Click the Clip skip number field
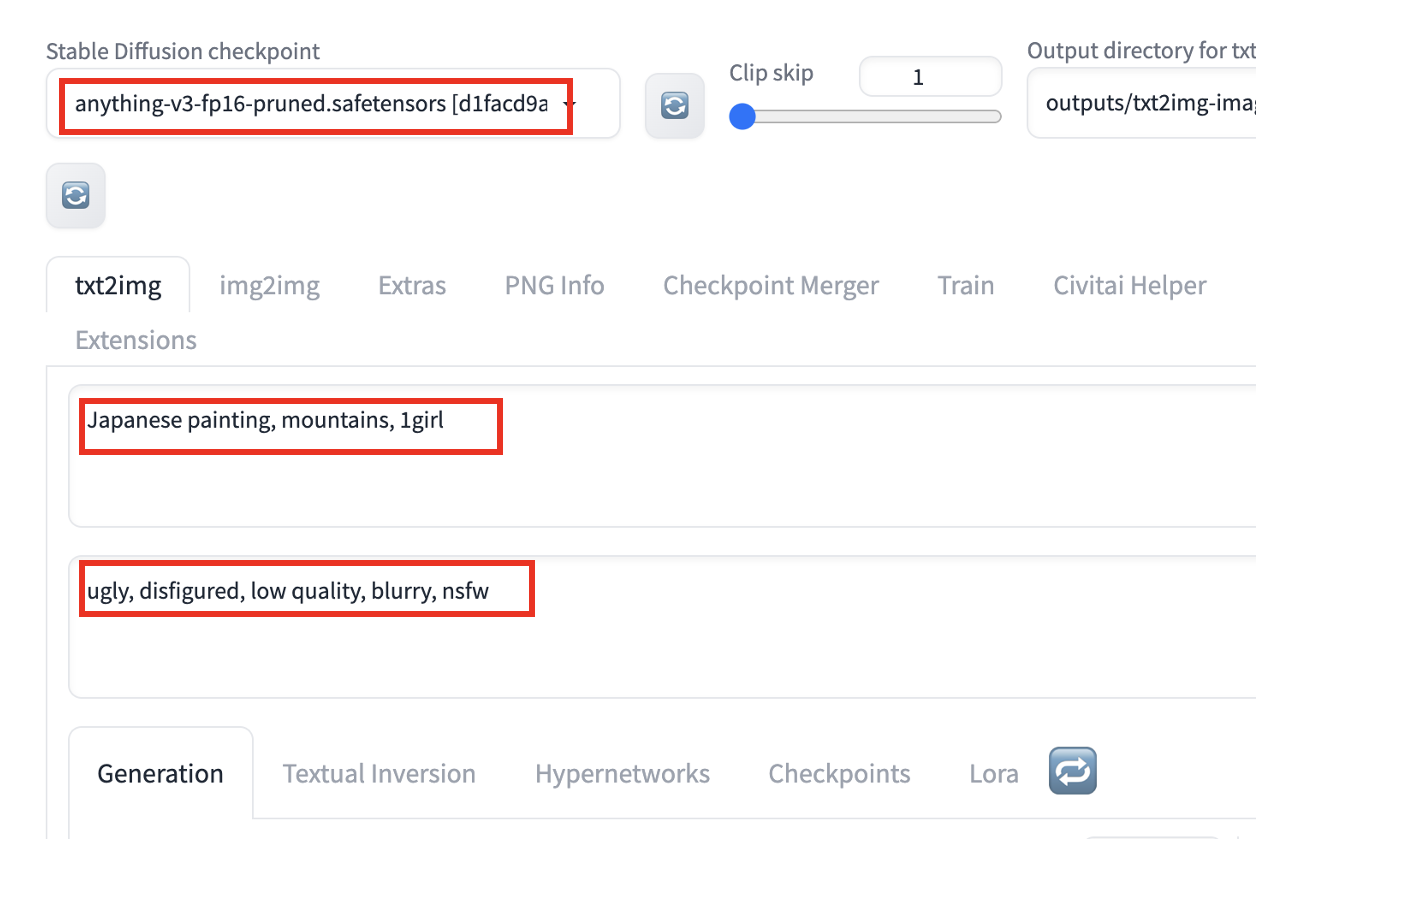 (x=929, y=77)
